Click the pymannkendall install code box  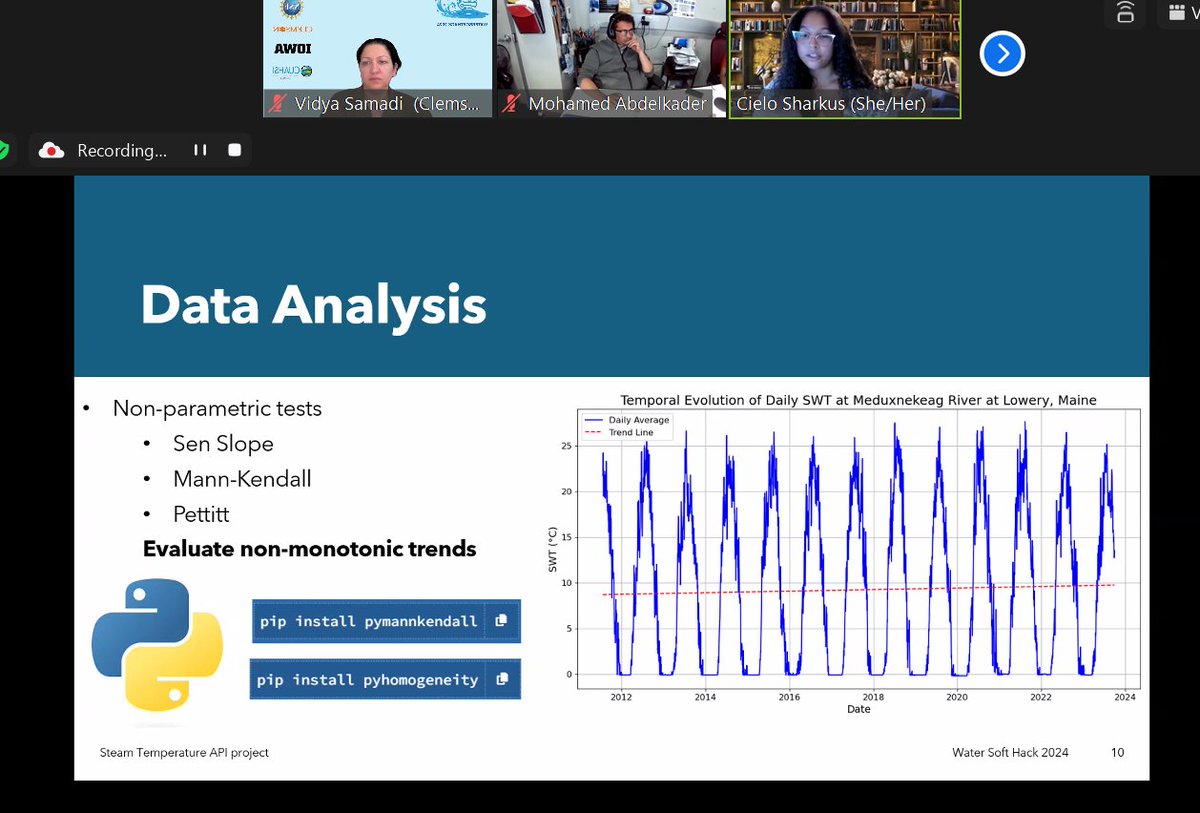386,621
